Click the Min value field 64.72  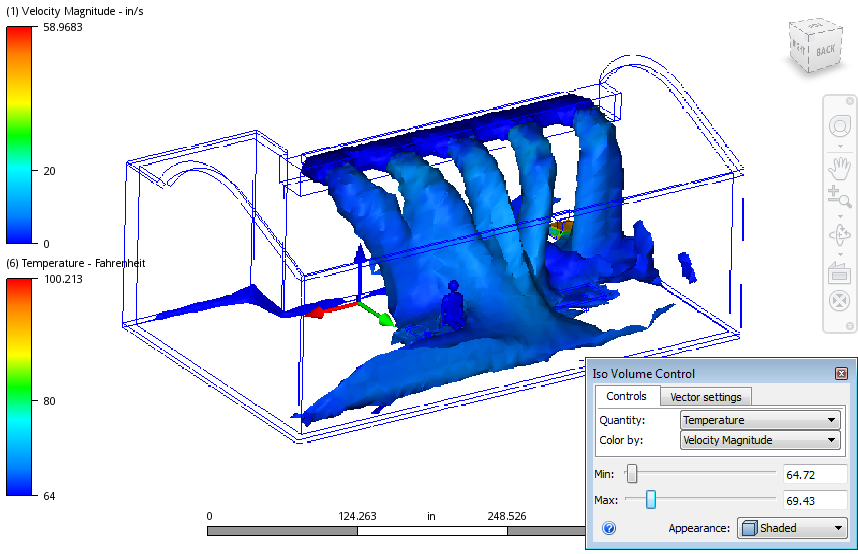(x=815, y=475)
